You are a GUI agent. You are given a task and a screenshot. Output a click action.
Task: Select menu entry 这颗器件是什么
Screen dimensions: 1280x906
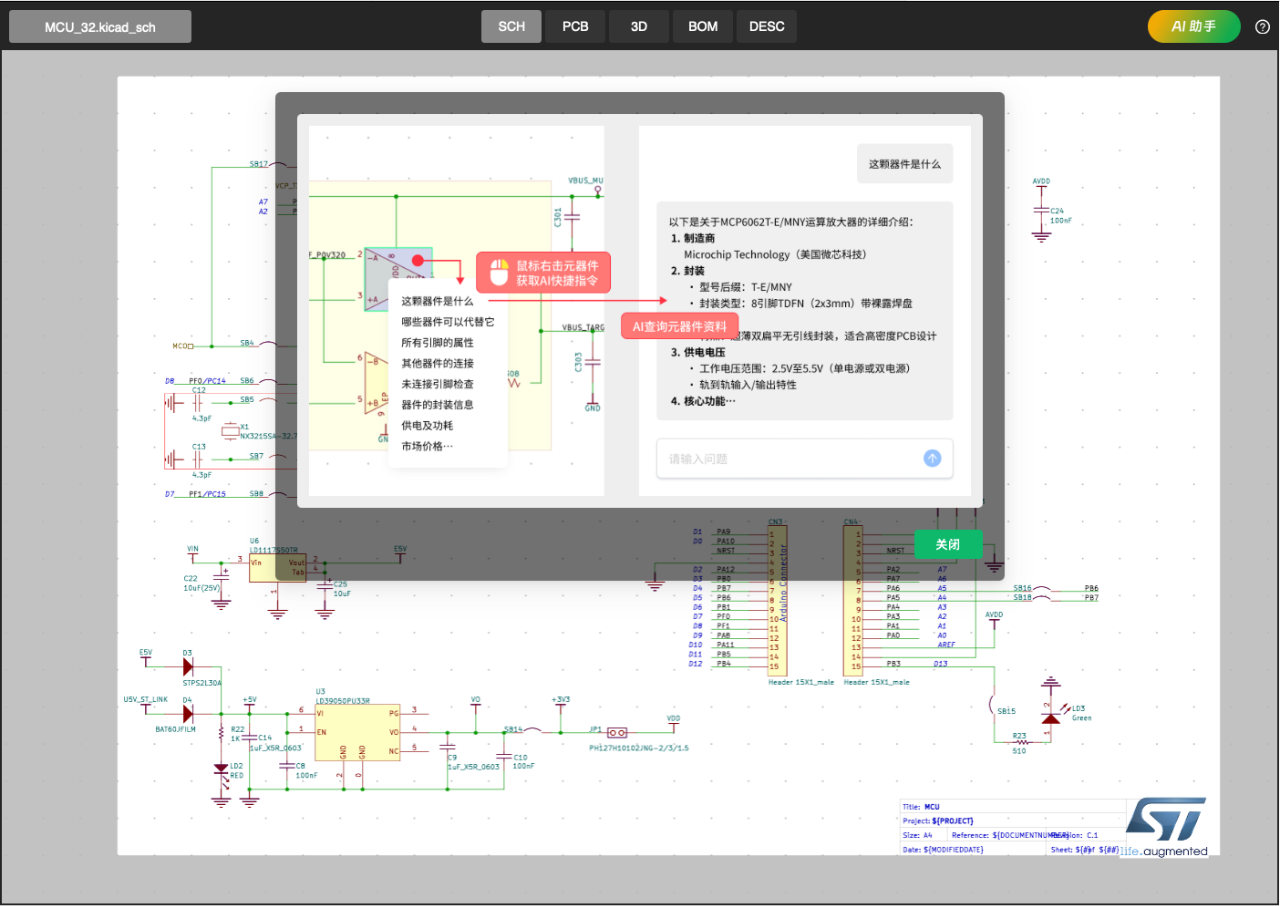click(438, 301)
